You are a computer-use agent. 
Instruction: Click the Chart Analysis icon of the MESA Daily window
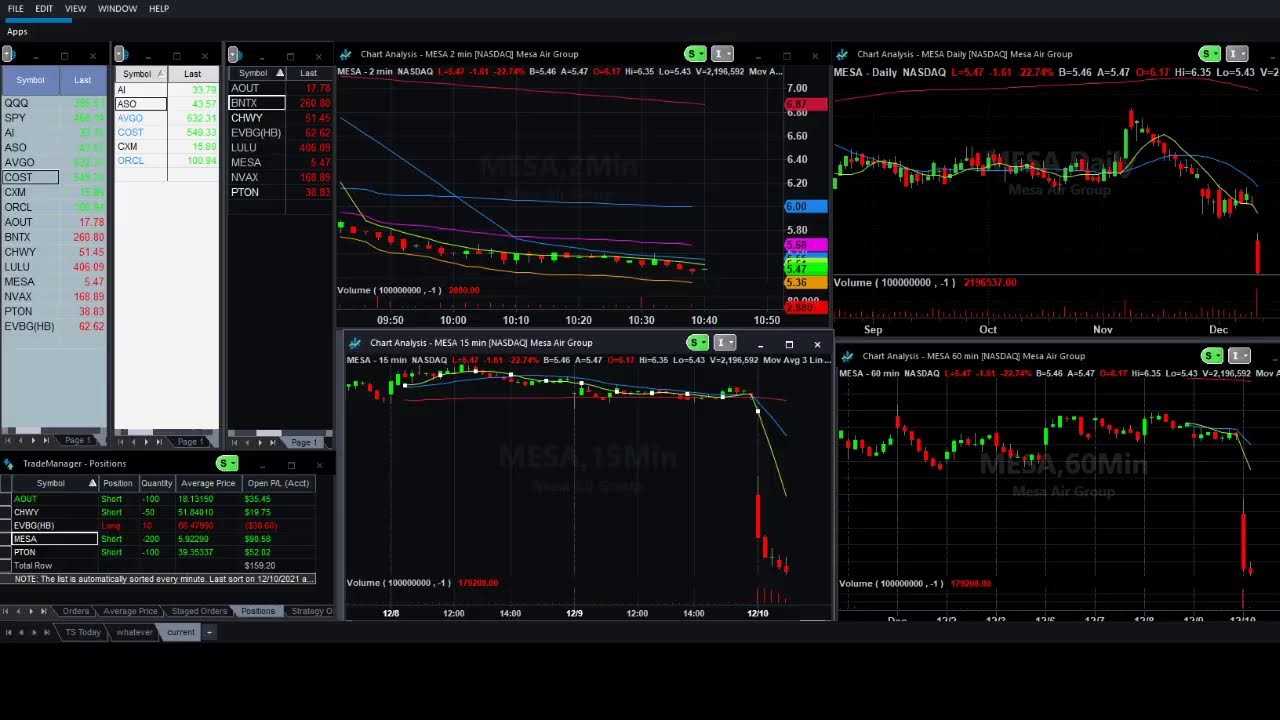click(842, 54)
